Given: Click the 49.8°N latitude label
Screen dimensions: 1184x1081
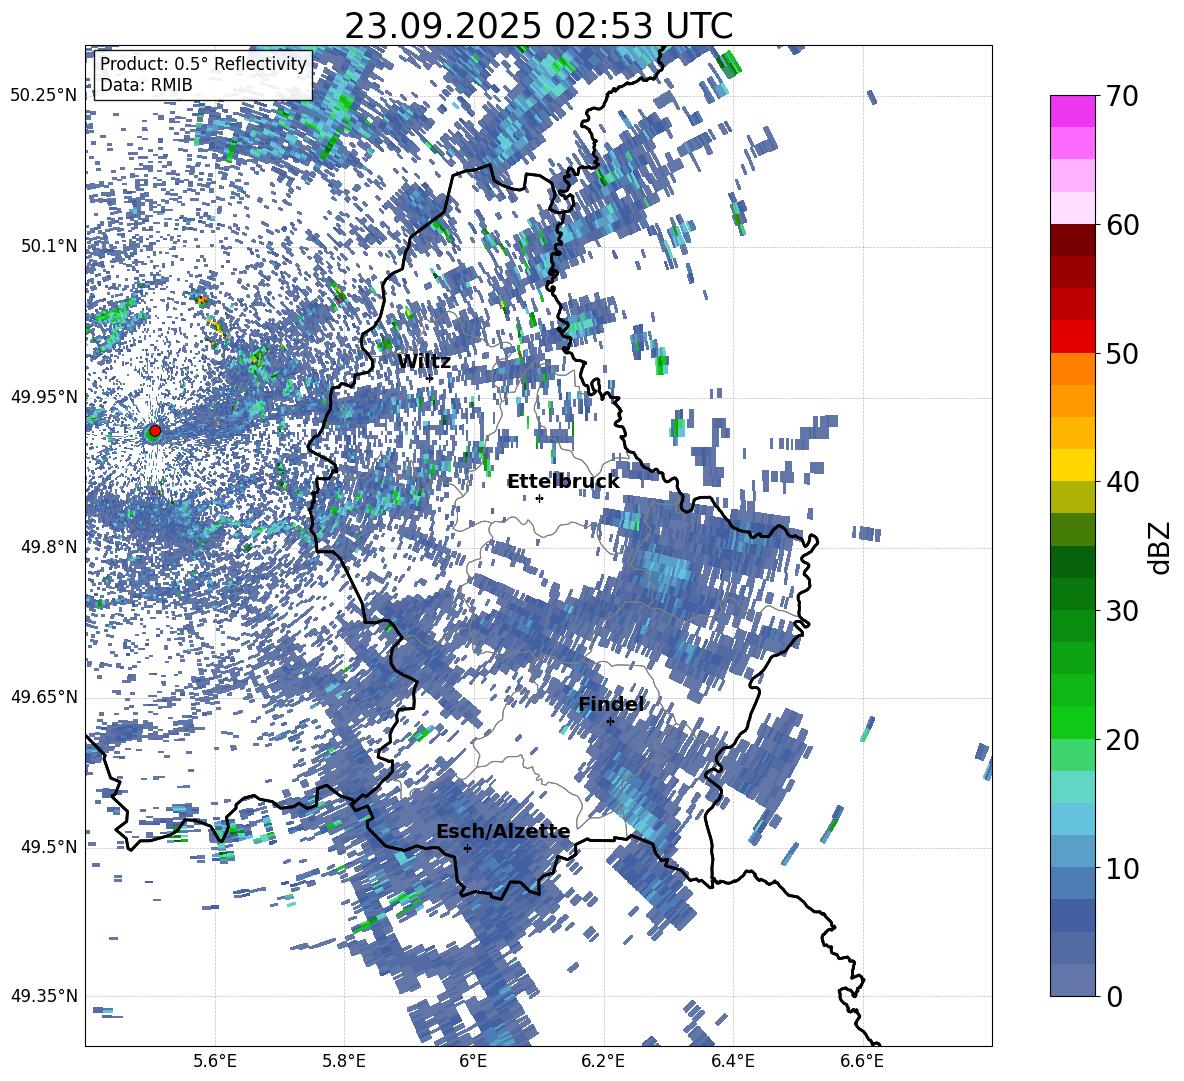Looking at the screenshot, I should click(x=49, y=547).
